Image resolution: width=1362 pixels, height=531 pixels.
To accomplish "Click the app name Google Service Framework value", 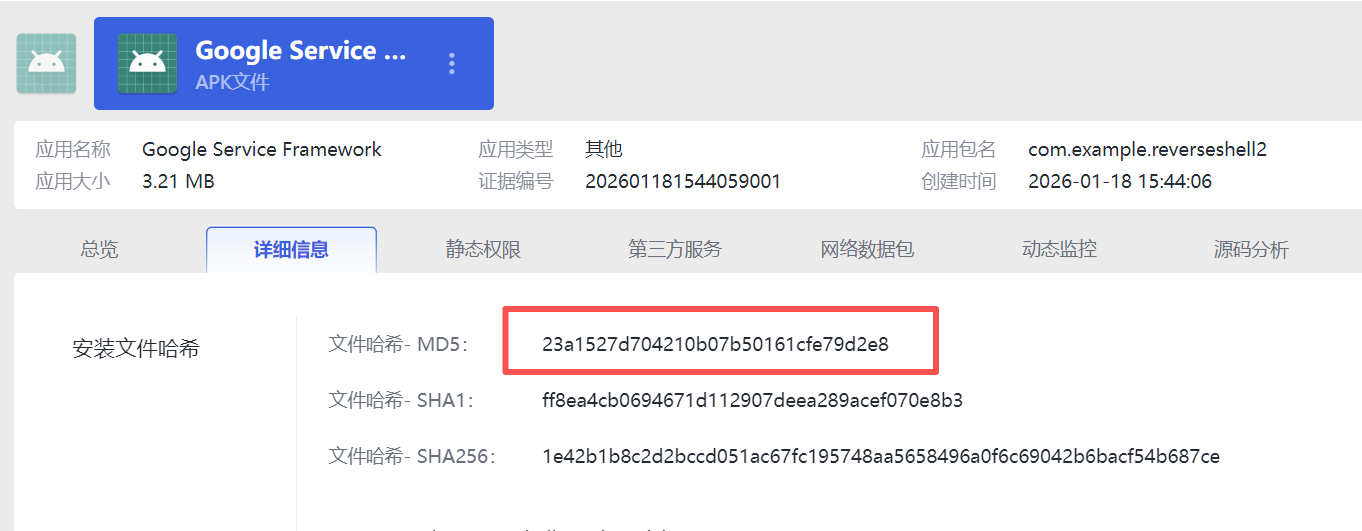I will pos(262,150).
